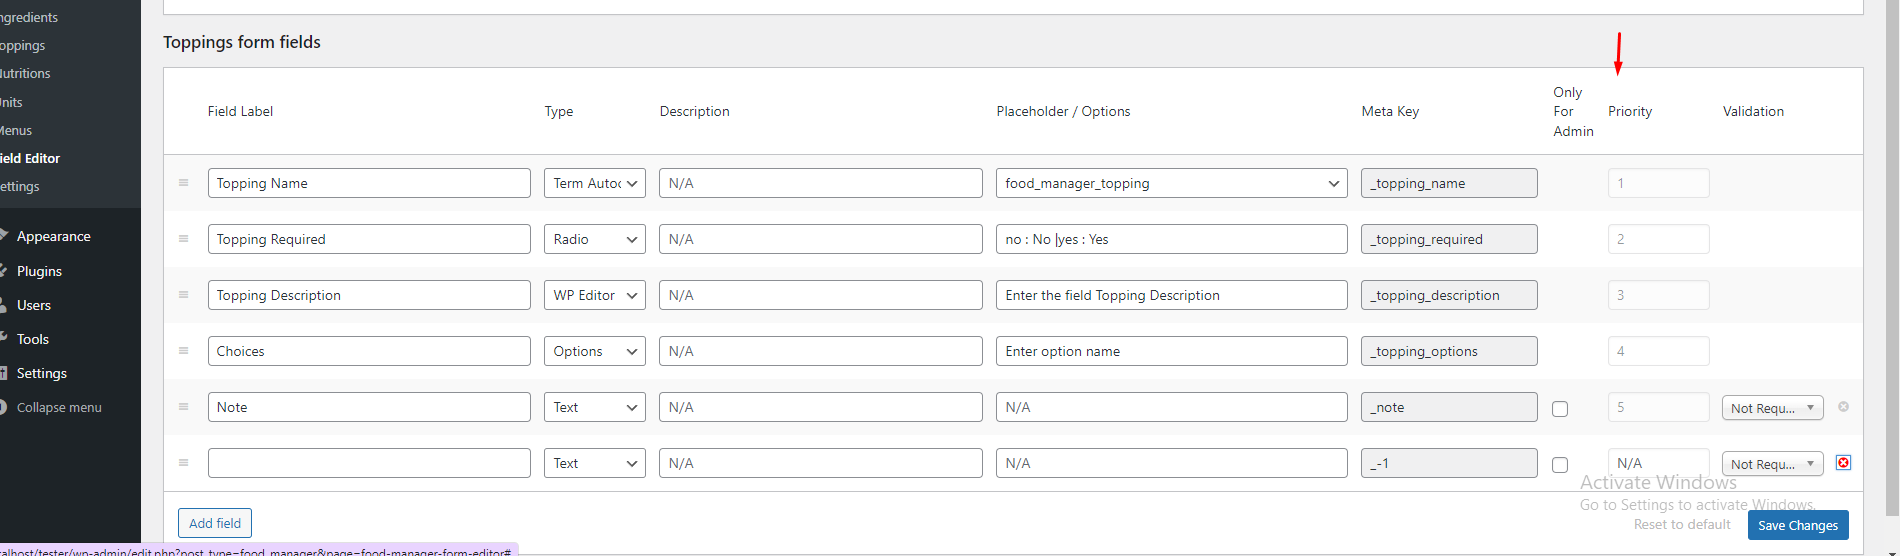Screen dimensions: 1900x556
Task: Click the Collapse menu arrow icon
Action: click(x=3, y=407)
